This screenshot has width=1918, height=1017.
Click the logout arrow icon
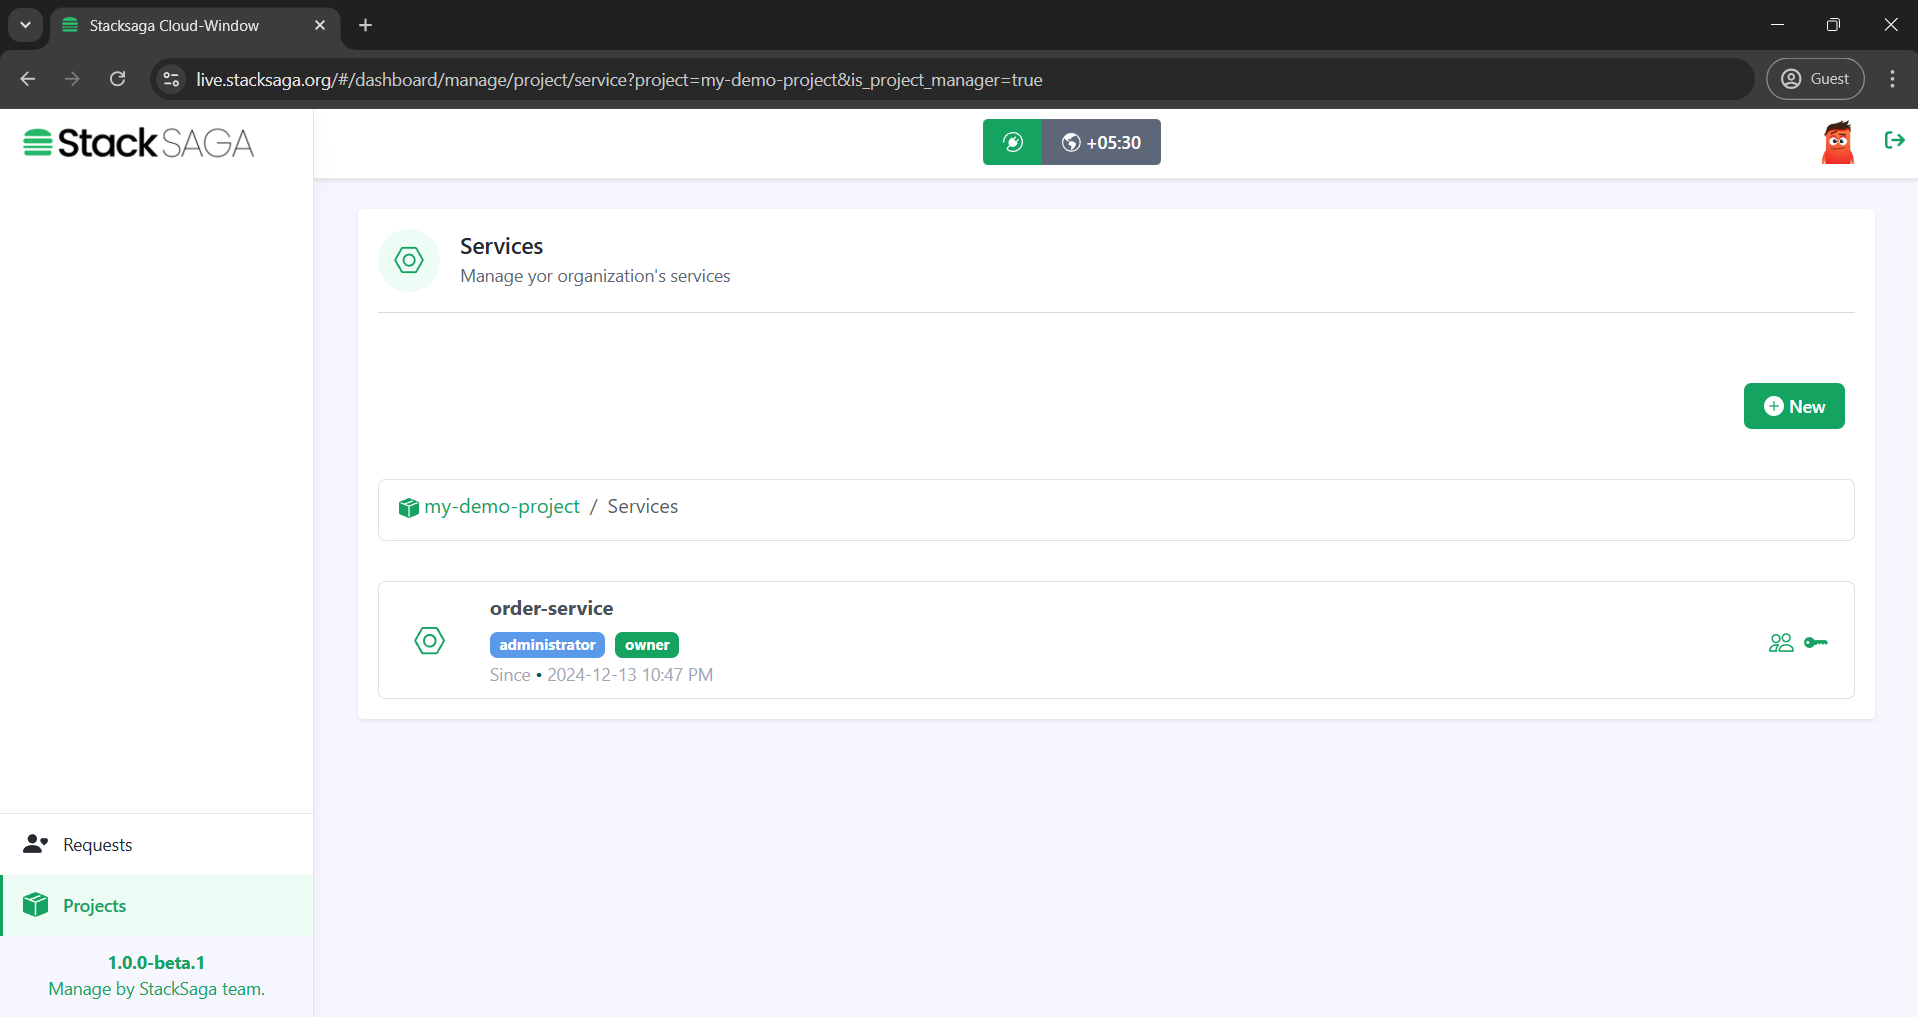point(1895,141)
